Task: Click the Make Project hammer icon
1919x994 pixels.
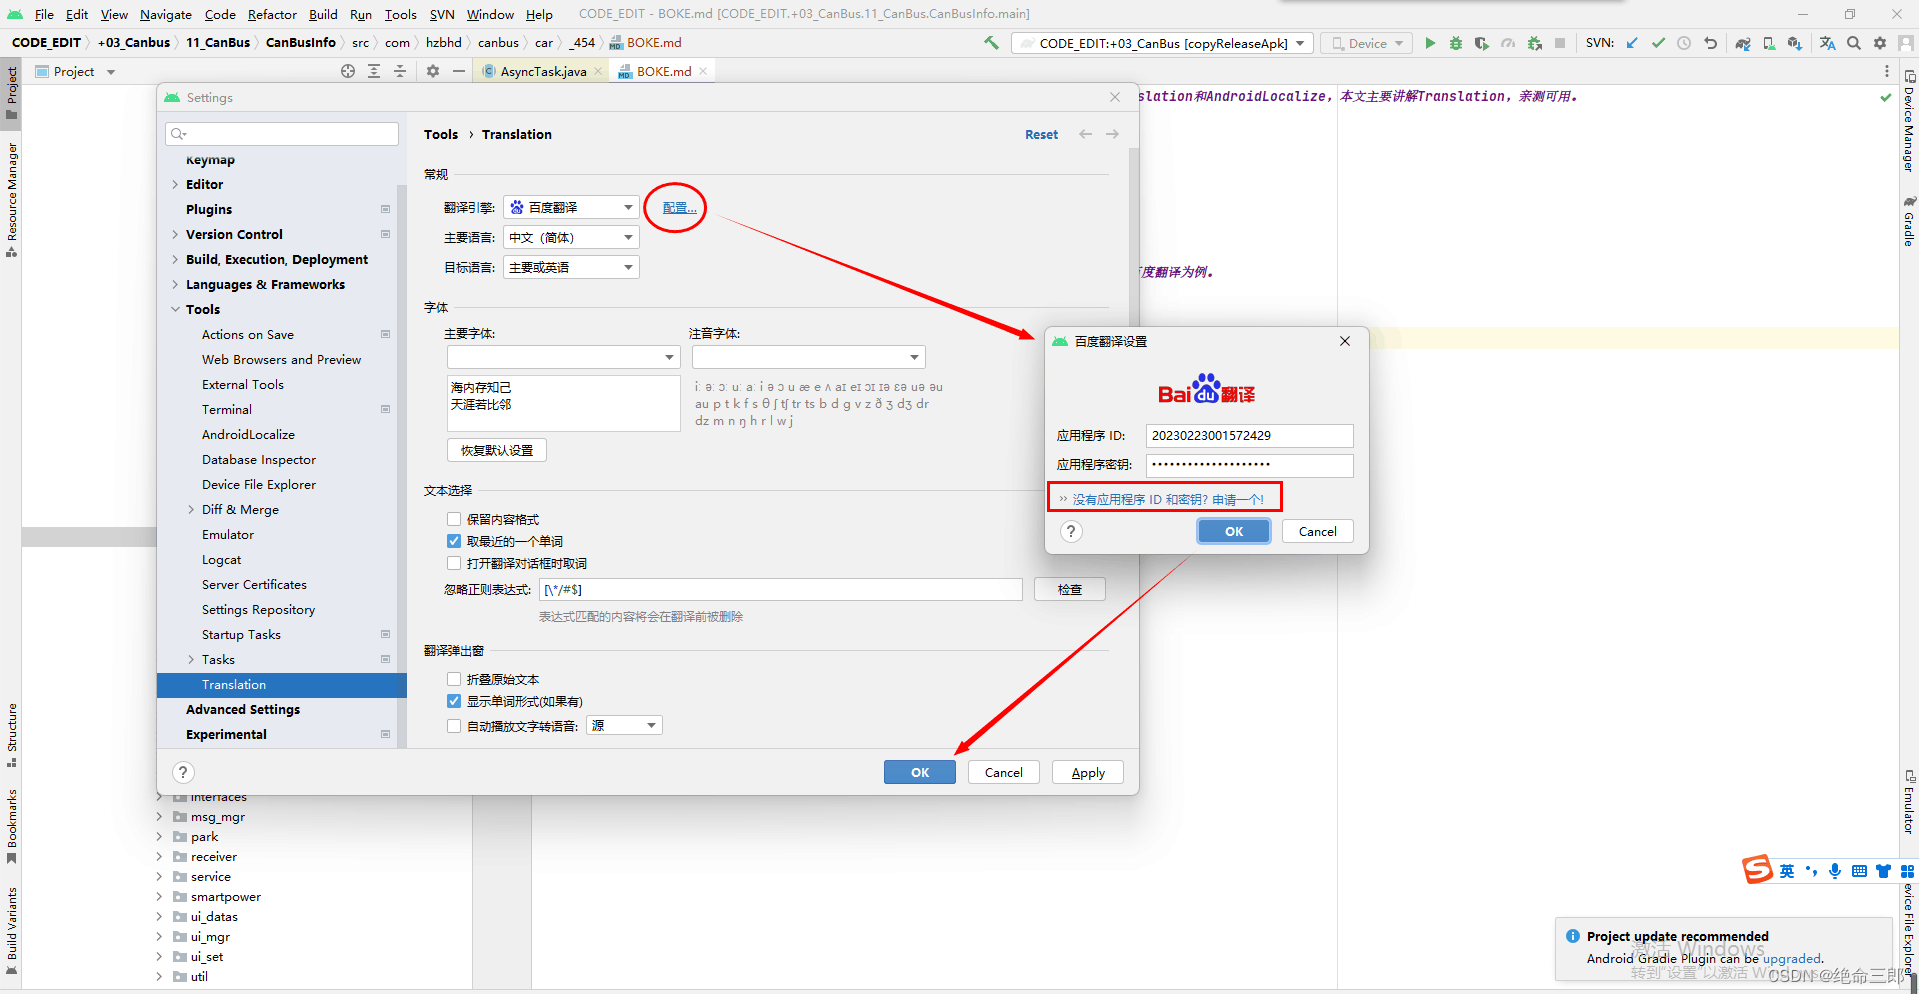Action: click(991, 43)
